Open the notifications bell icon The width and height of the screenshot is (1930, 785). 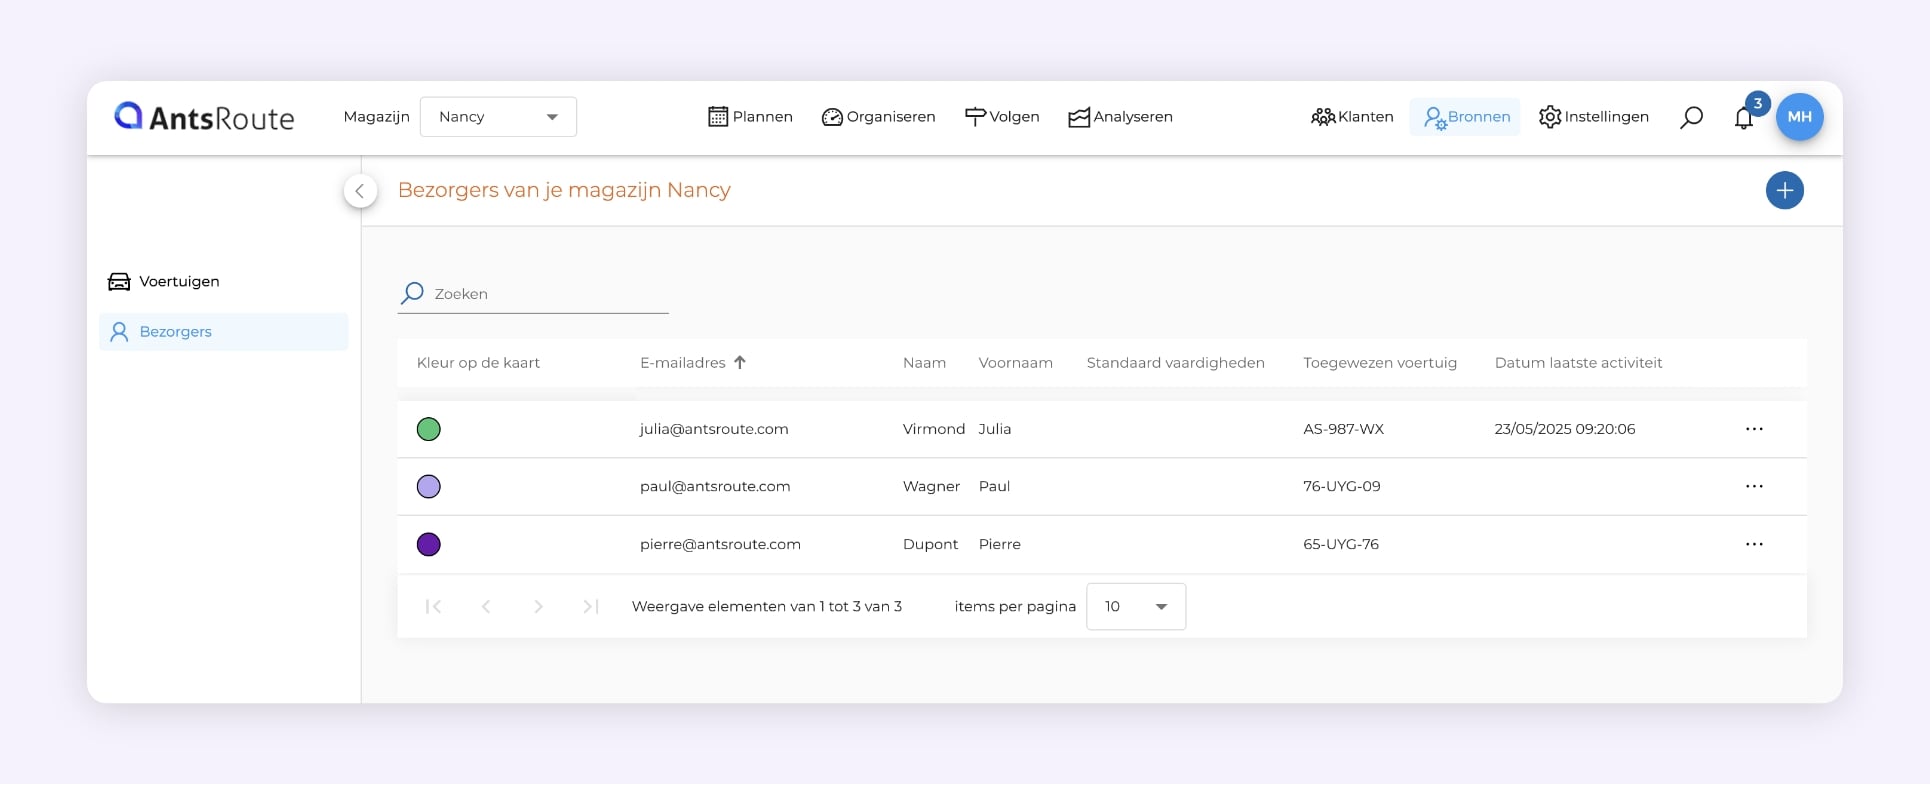[1743, 118]
